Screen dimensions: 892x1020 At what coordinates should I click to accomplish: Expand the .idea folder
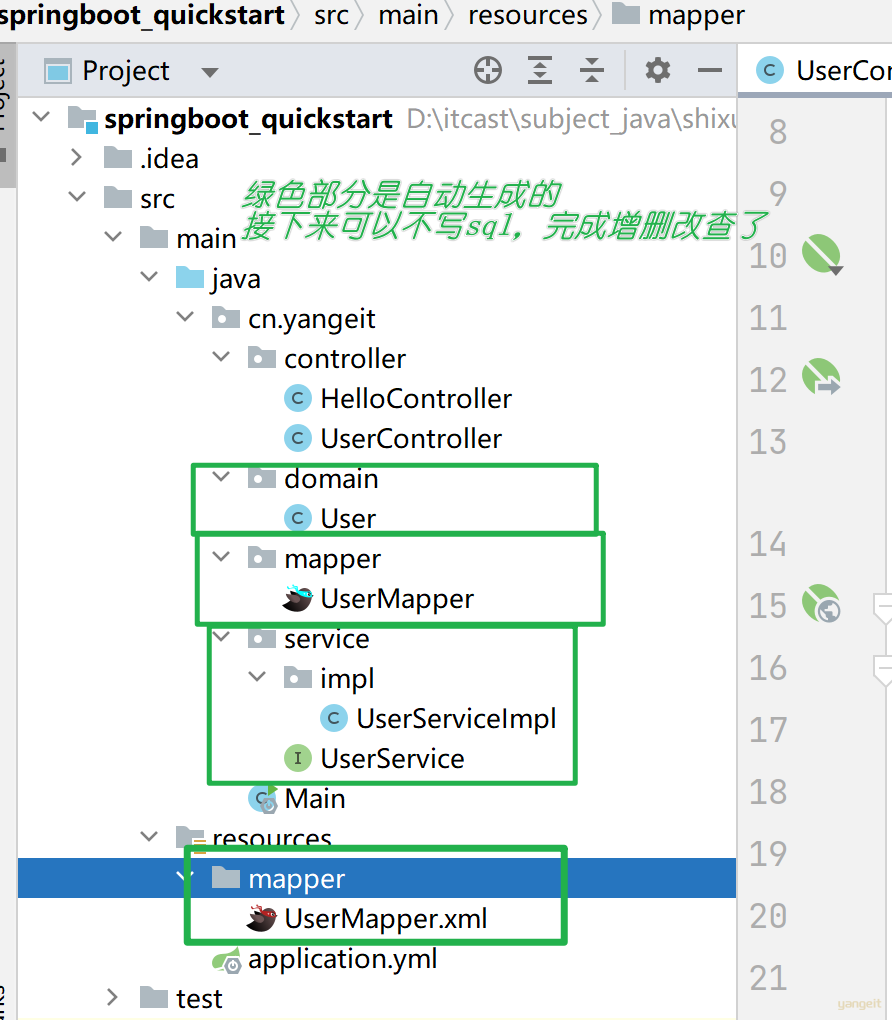[x=76, y=157]
